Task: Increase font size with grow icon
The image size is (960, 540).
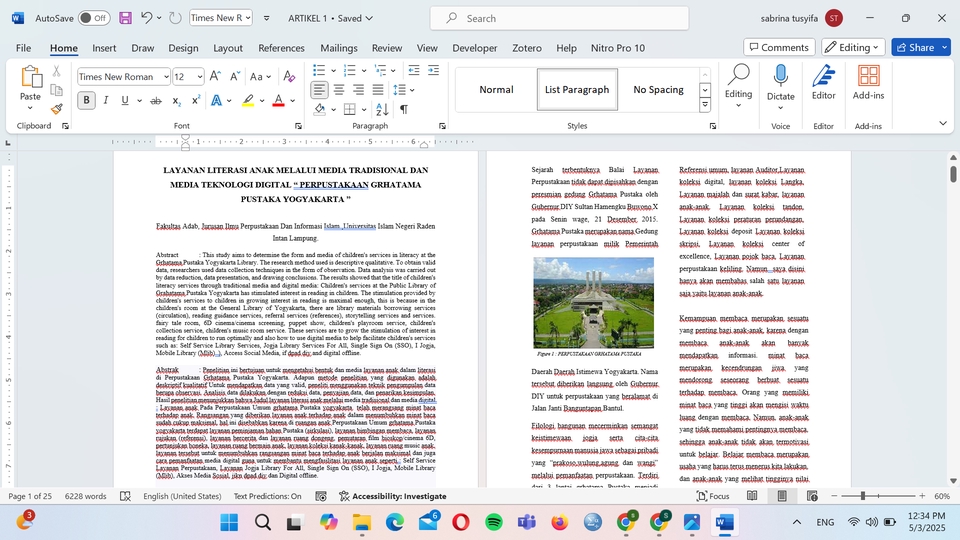Action: (x=215, y=77)
